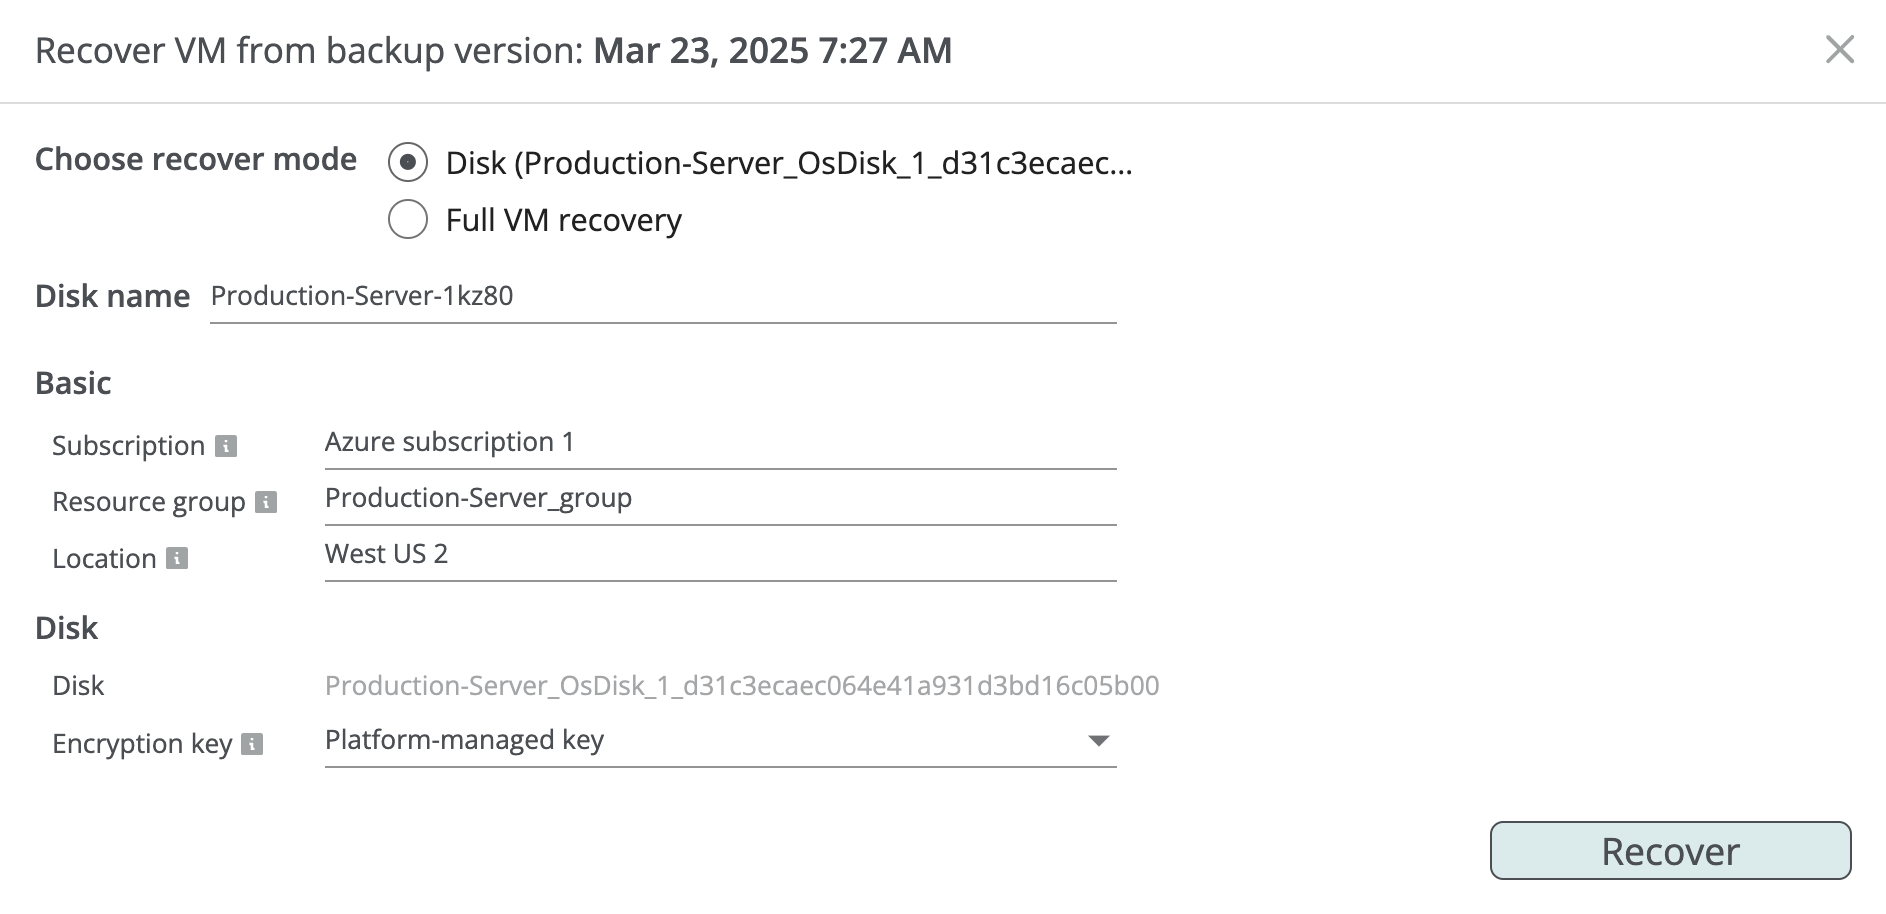1886x914 pixels.
Task: Select the Disk recover mode radio button
Action: pos(408,162)
